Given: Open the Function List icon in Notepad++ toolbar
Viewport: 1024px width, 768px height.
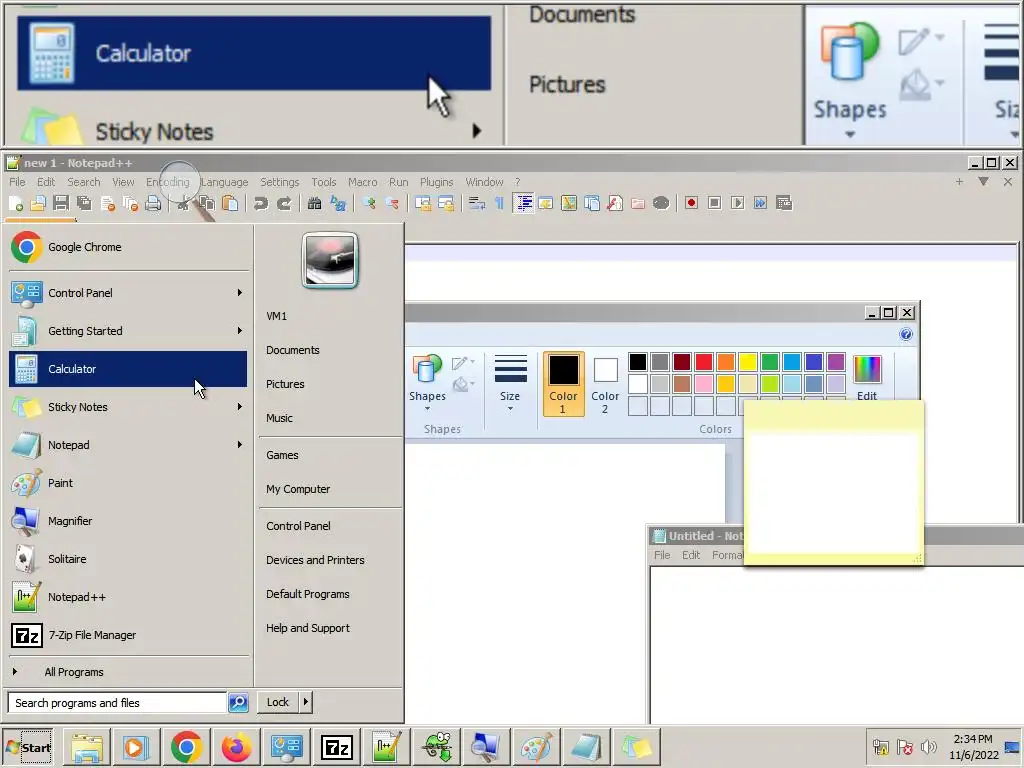Looking at the screenshot, I should (x=615, y=203).
